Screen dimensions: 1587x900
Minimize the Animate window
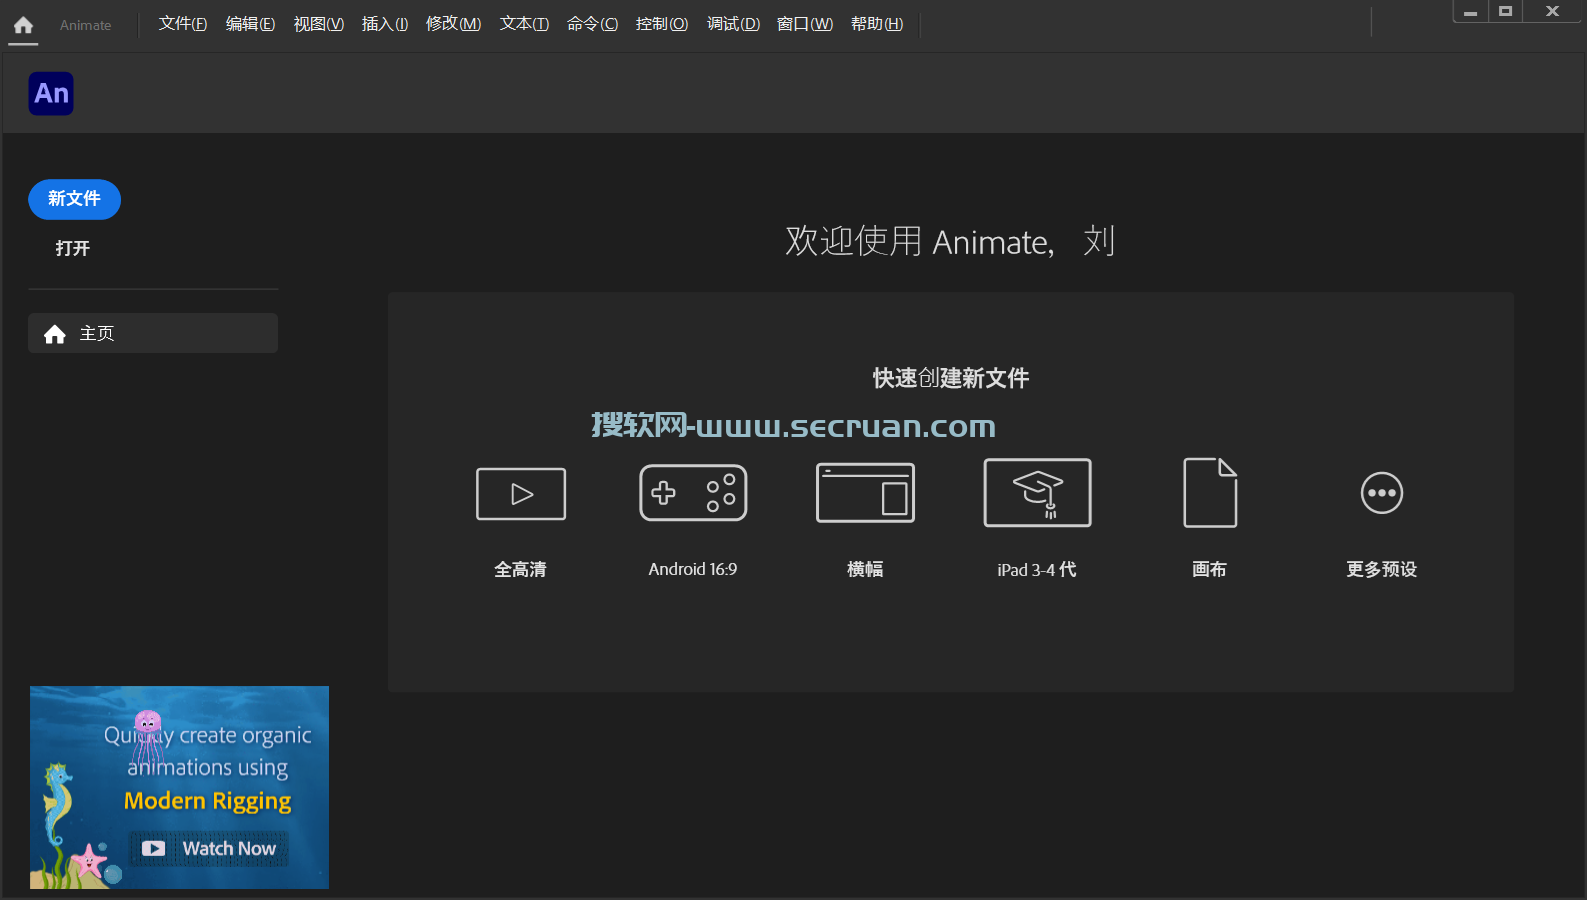(x=1470, y=12)
